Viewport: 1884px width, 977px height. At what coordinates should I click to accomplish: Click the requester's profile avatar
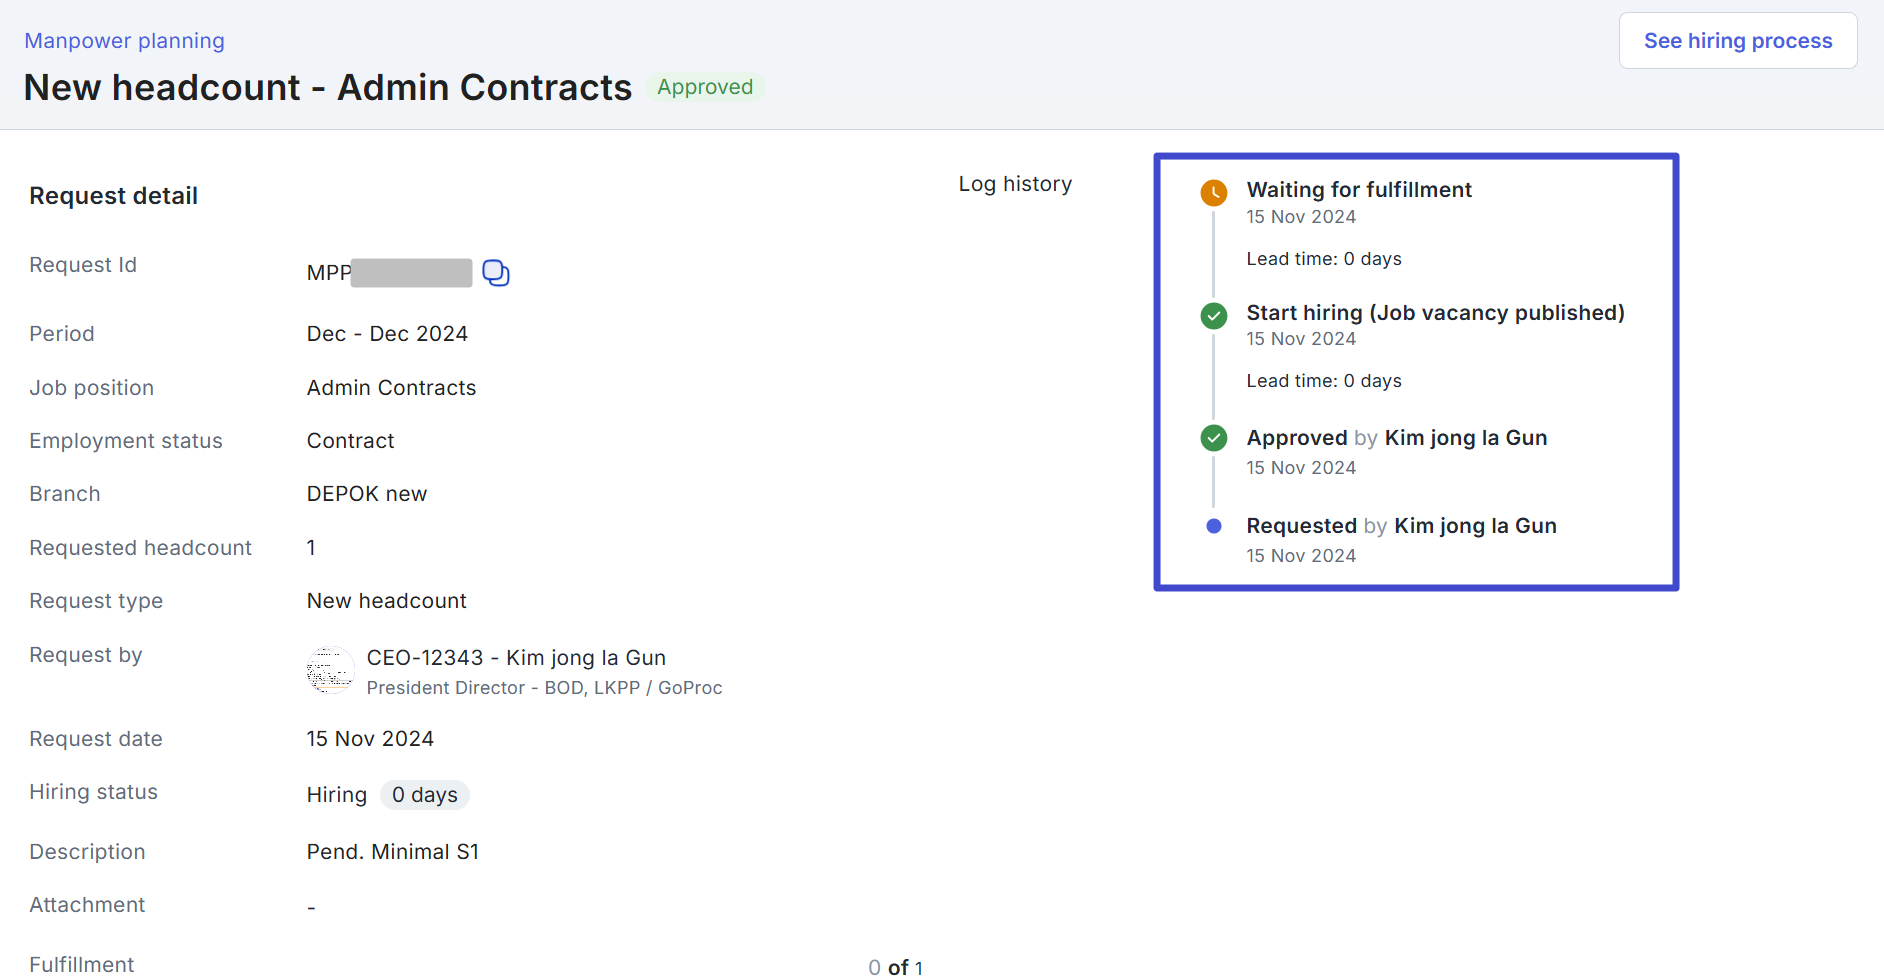(x=330, y=670)
